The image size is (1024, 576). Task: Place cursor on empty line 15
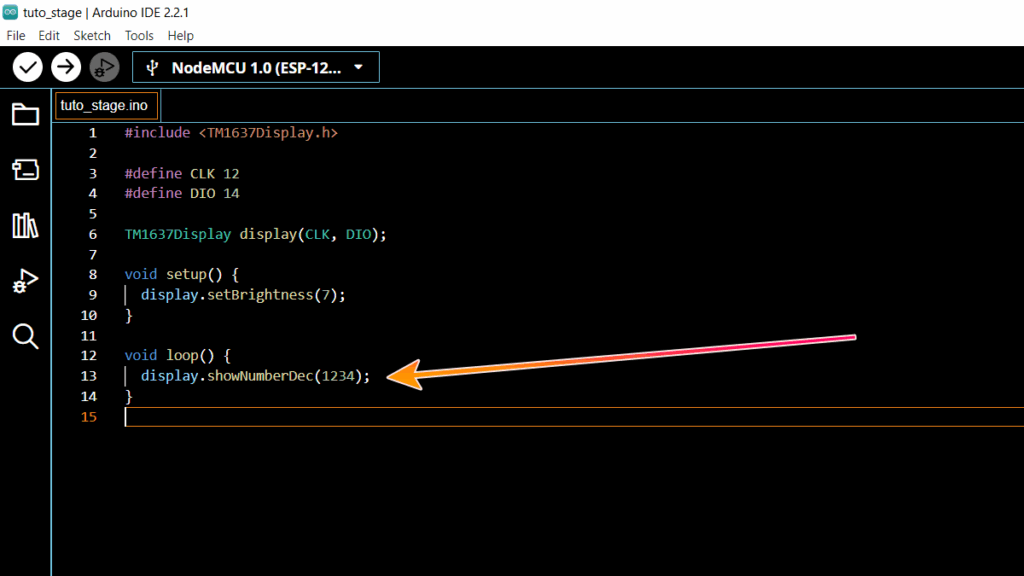575,417
